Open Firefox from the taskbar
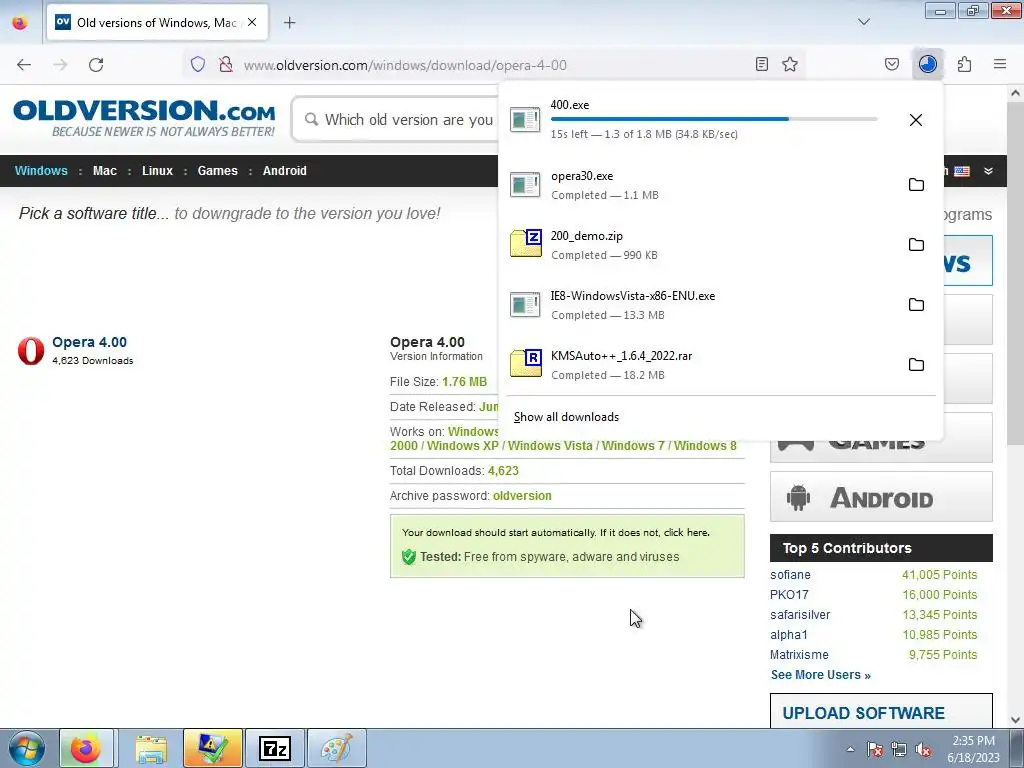 86,748
